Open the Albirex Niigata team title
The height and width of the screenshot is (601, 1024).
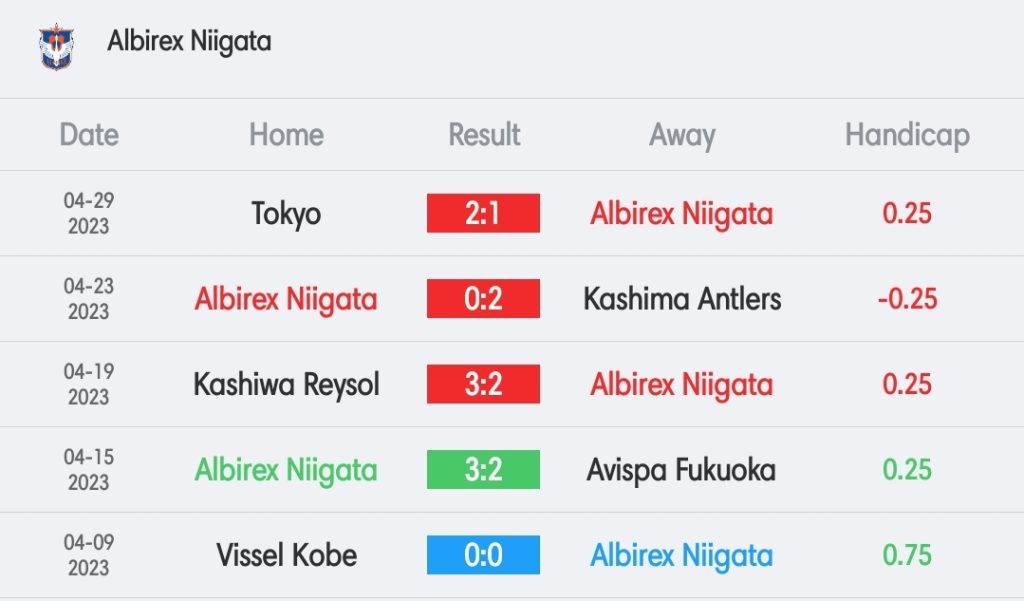[189, 41]
